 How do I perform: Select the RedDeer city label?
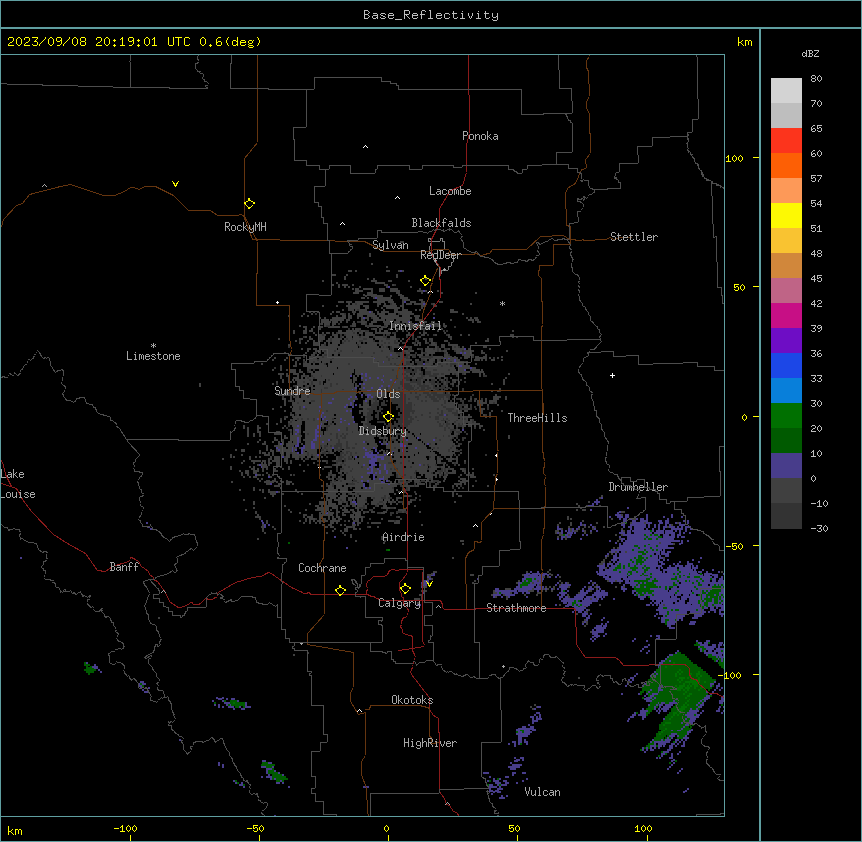[440, 255]
